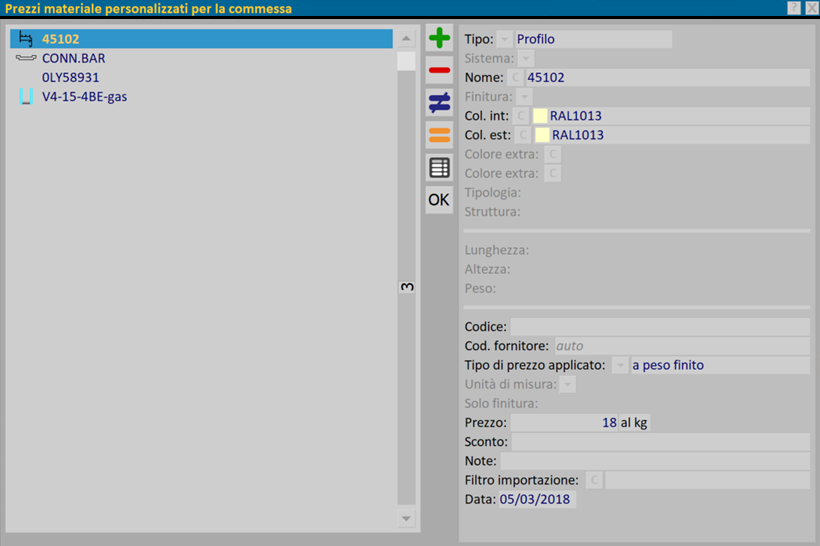The image size is (820, 546).
Task: Open the Tipo dropdown arrow
Action: click(x=505, y=40)
